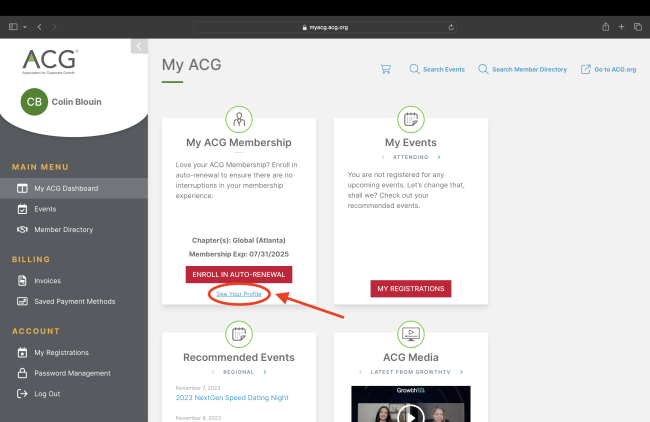Open Events in the main menu
Image resolution: width=650 pixels, height=422 pixels.
pos(45,209)
